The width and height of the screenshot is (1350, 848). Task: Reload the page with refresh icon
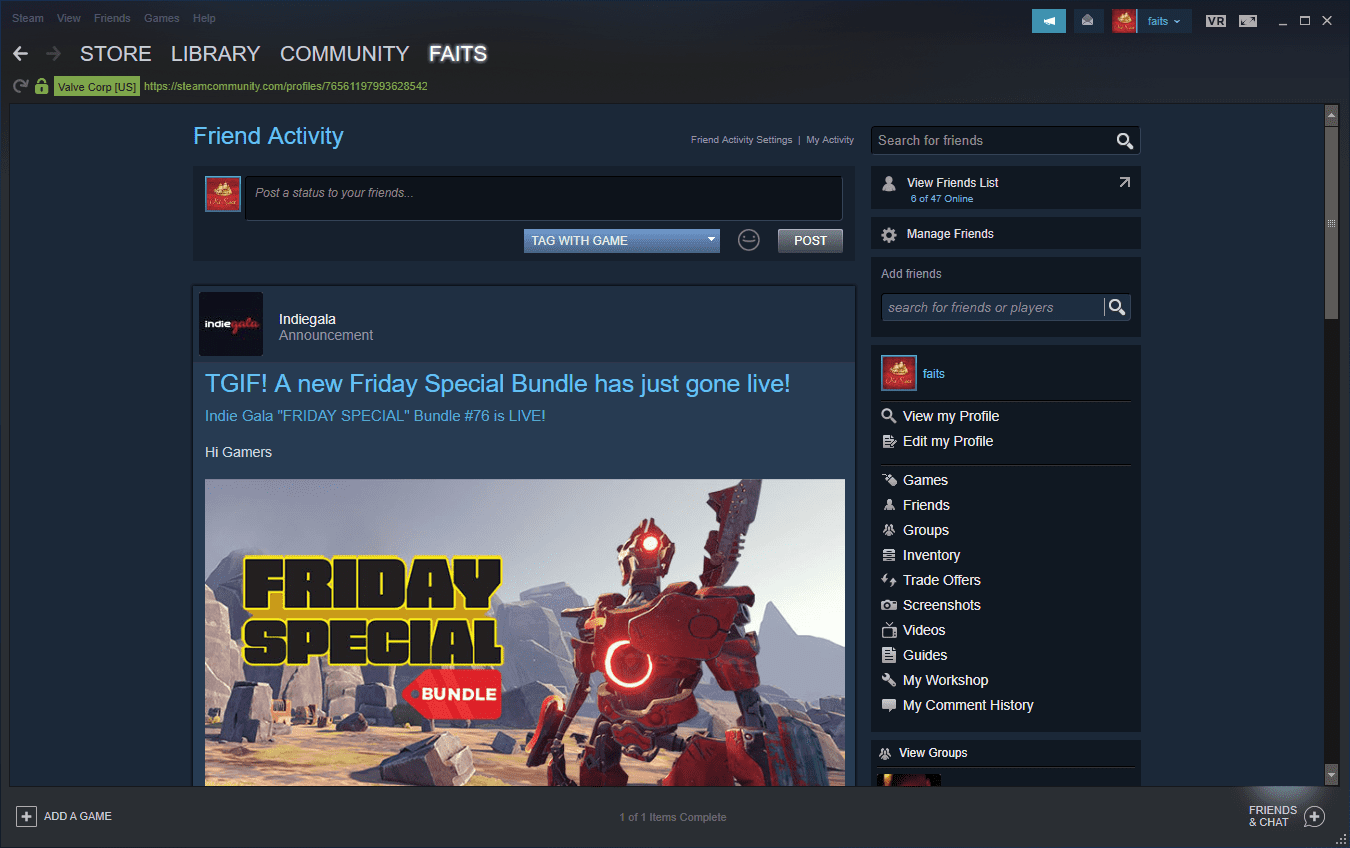click(x=20, y=87)
